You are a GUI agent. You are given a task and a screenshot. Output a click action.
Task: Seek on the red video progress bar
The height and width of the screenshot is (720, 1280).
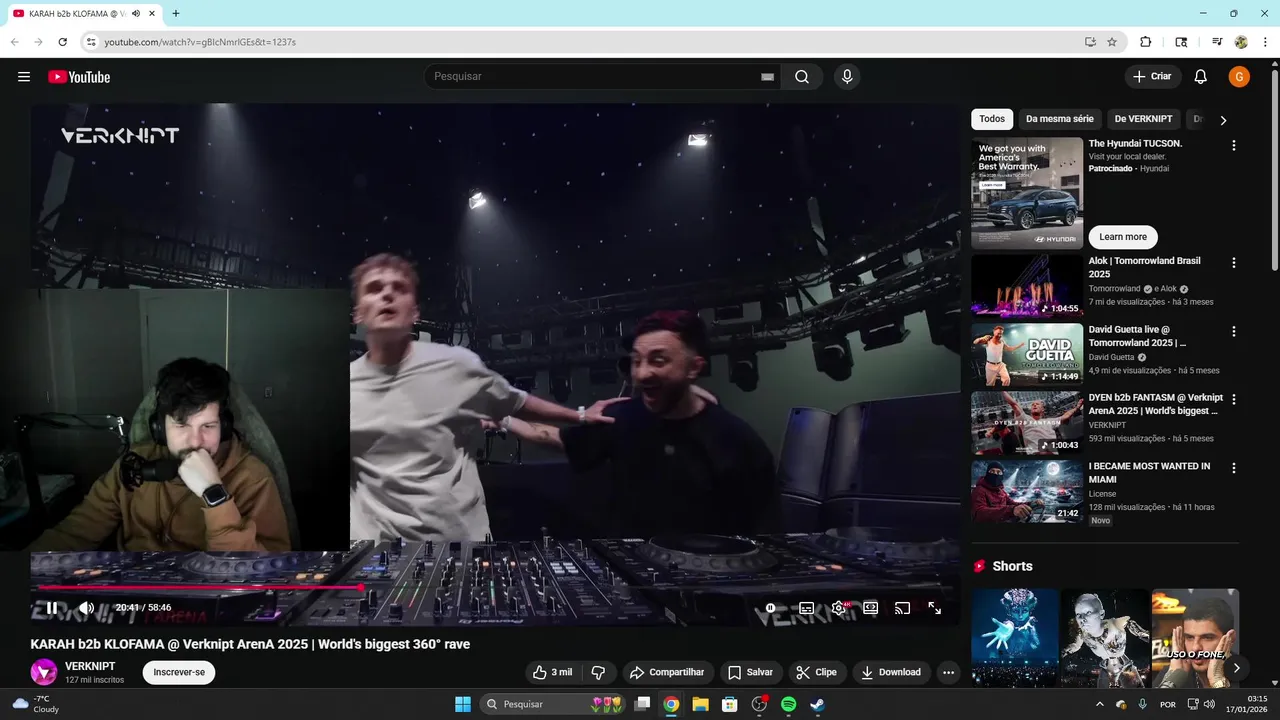pos(495,588)
